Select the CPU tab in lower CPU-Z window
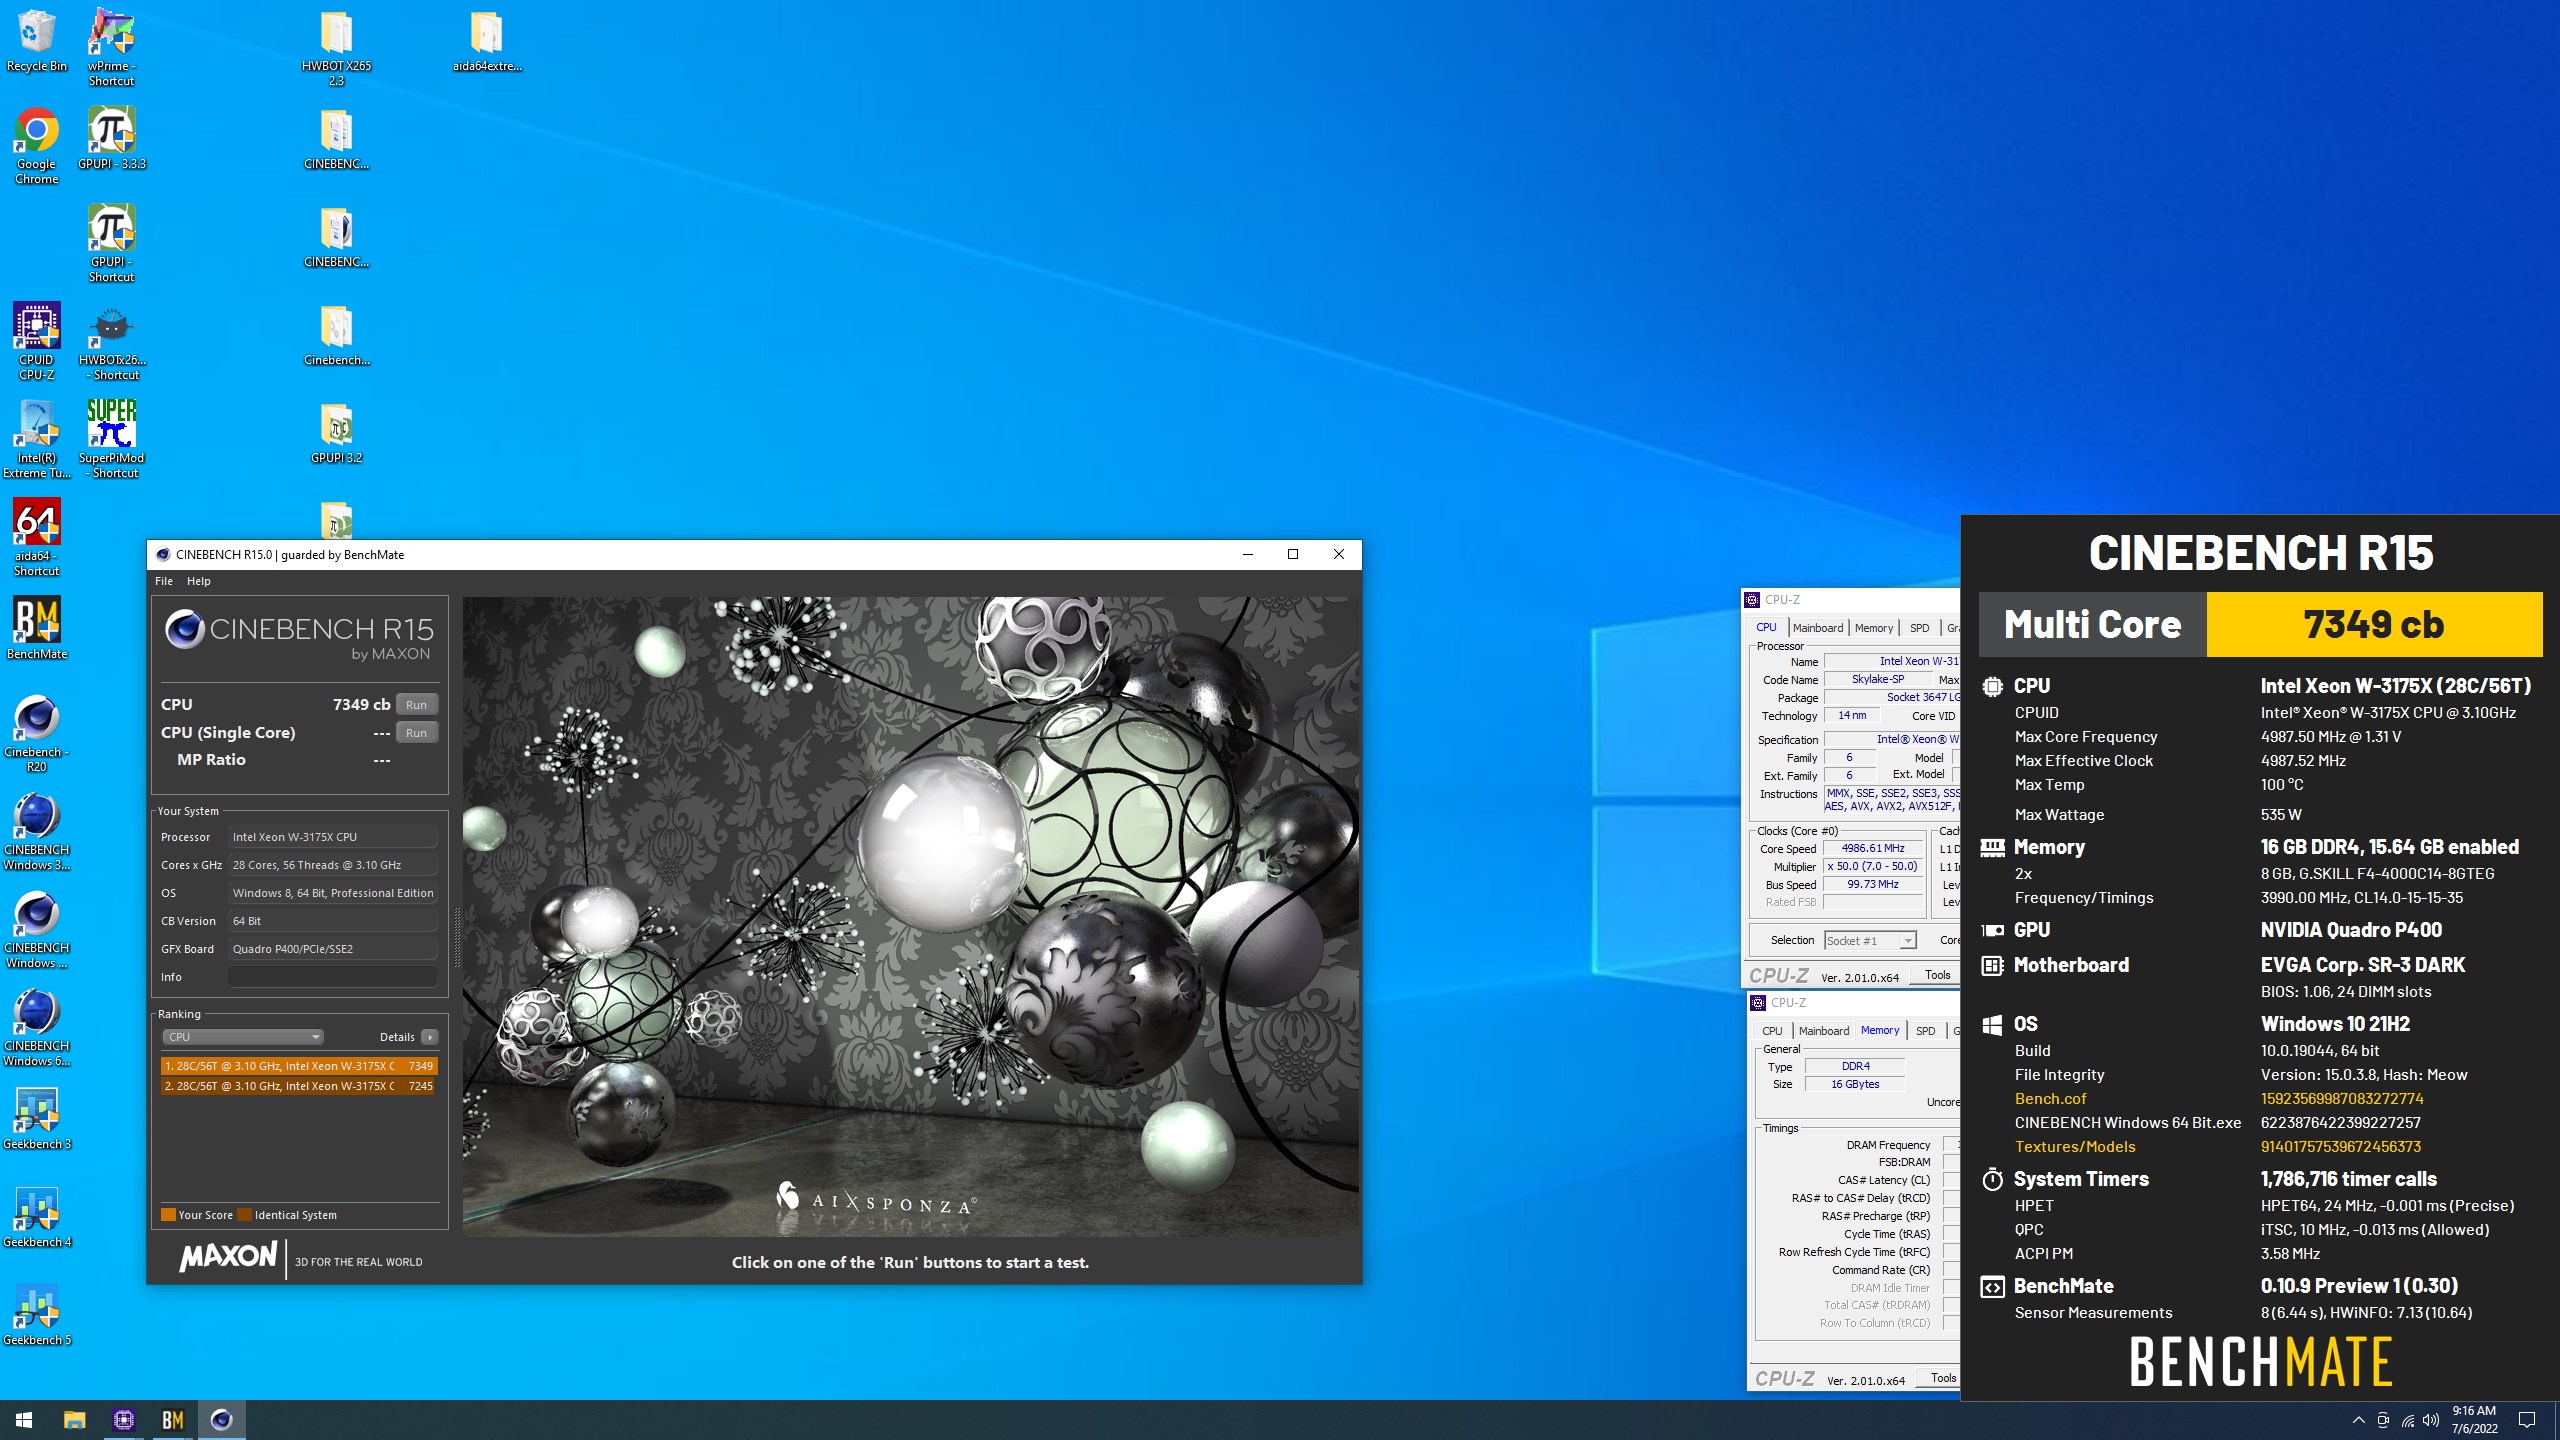The width and height of the screenshot is (2560, 1440). pos(1772,1031)
